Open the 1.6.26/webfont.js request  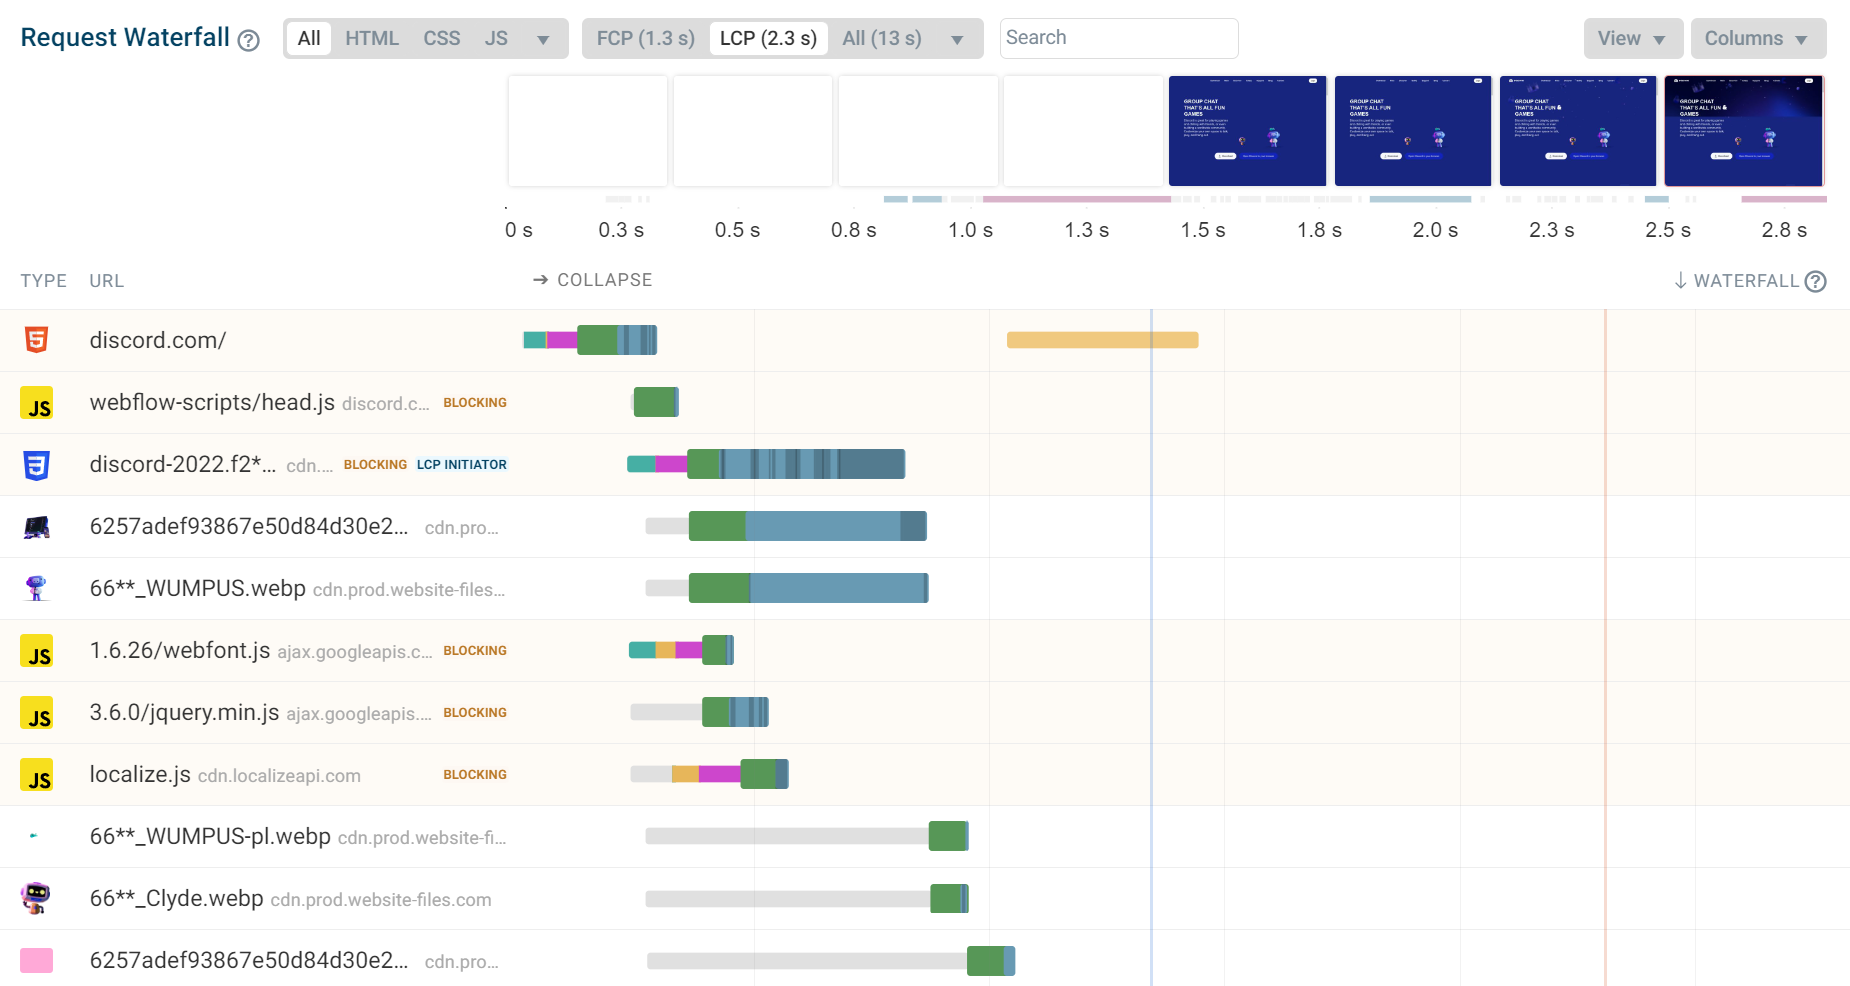pos(180,650)
